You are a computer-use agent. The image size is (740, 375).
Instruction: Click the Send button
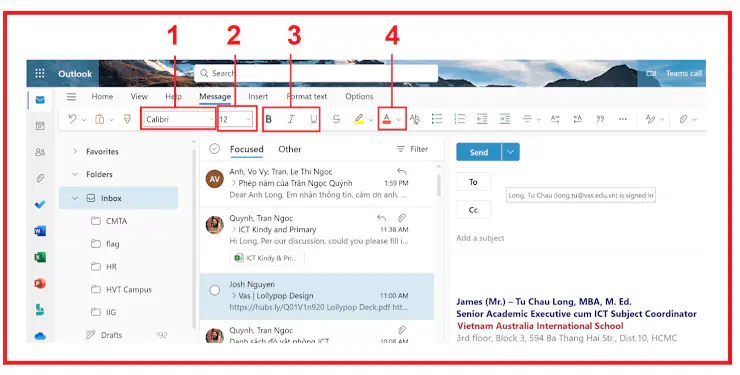pos(479,152)
